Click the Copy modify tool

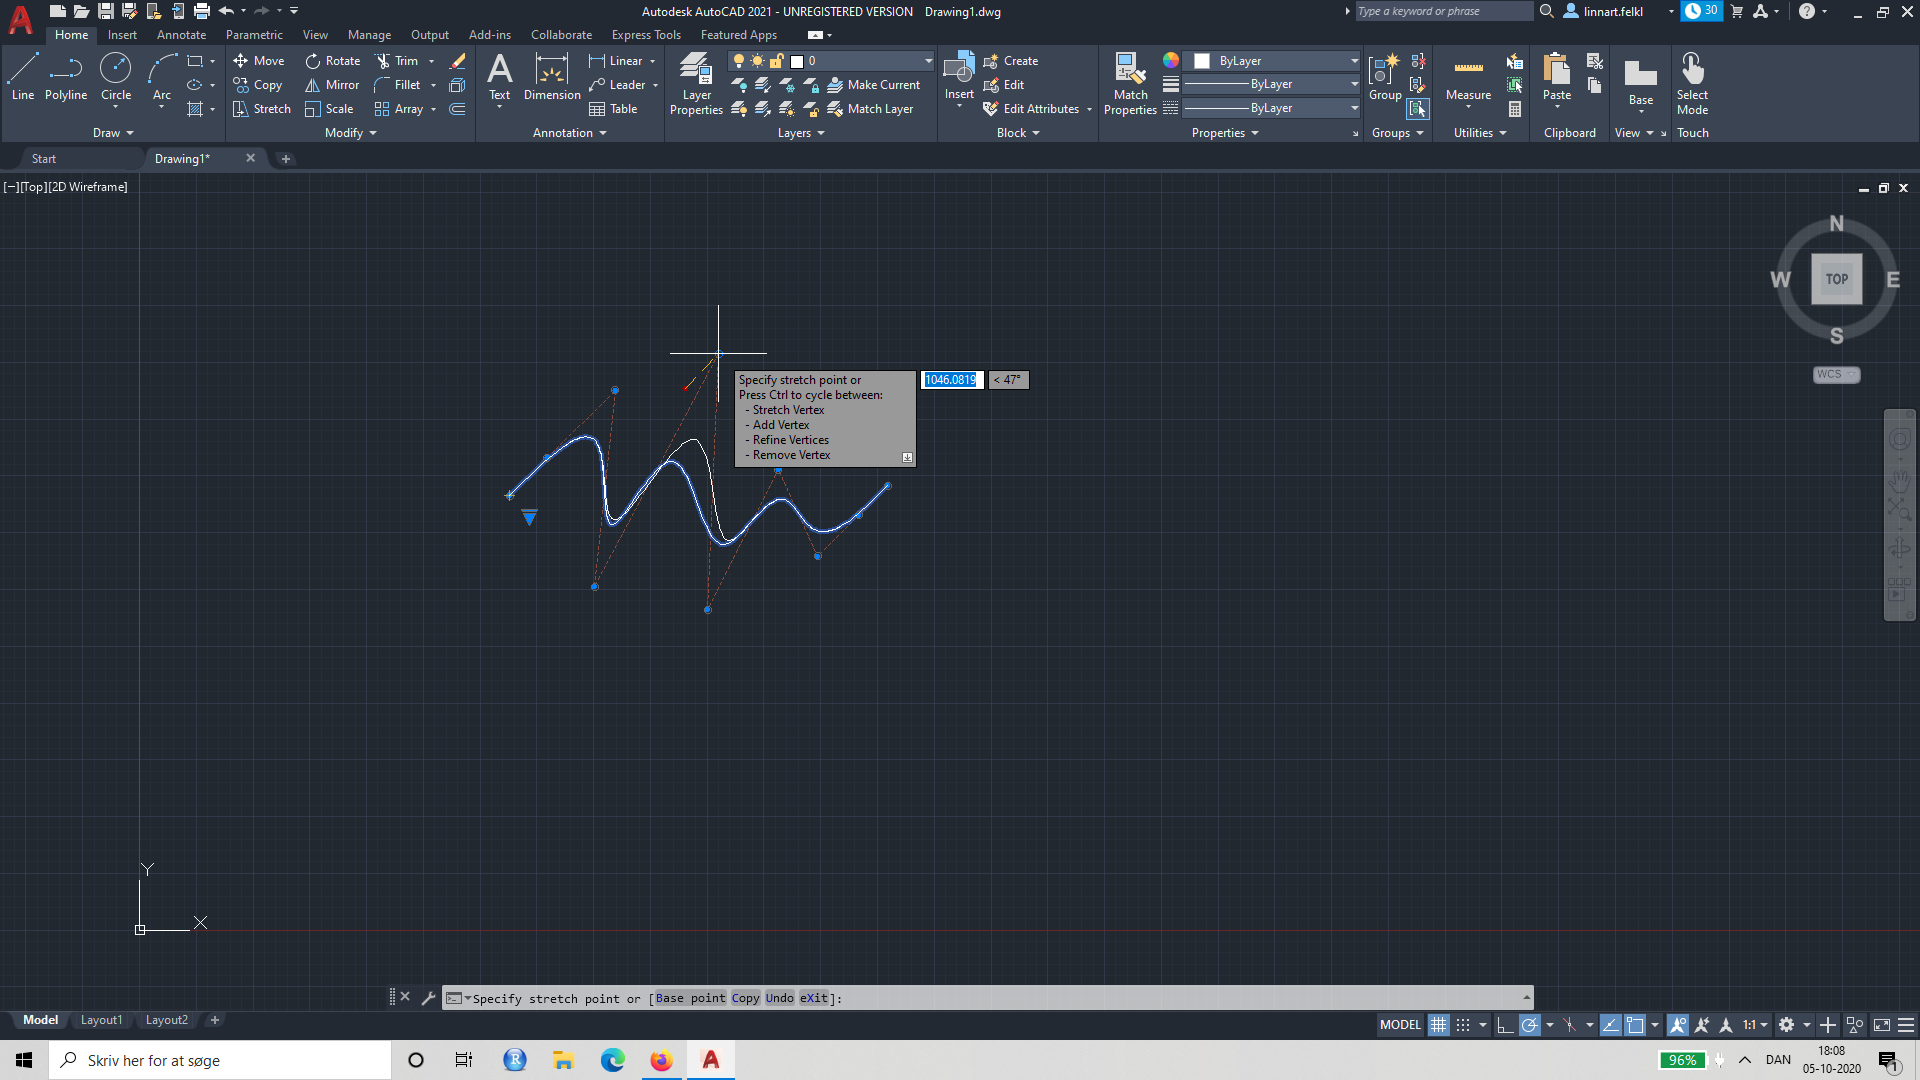(258, 85)
